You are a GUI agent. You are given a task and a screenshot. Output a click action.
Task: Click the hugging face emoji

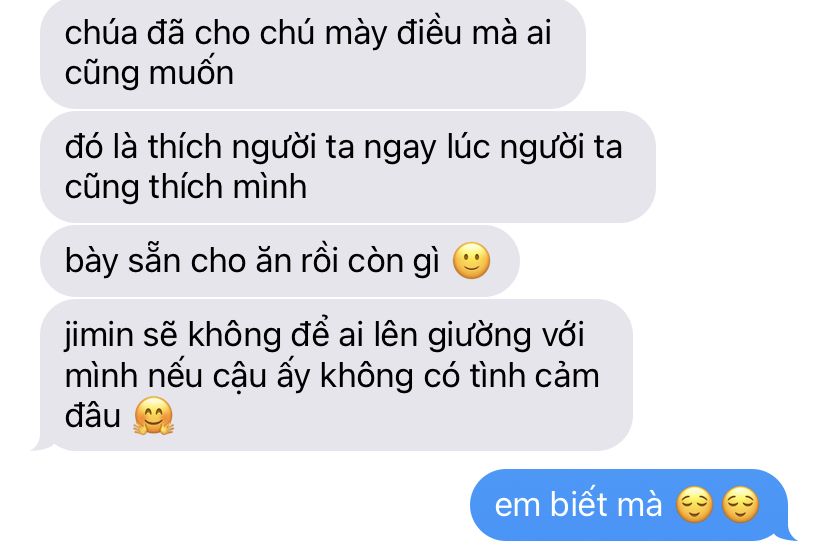pos(153,415)
